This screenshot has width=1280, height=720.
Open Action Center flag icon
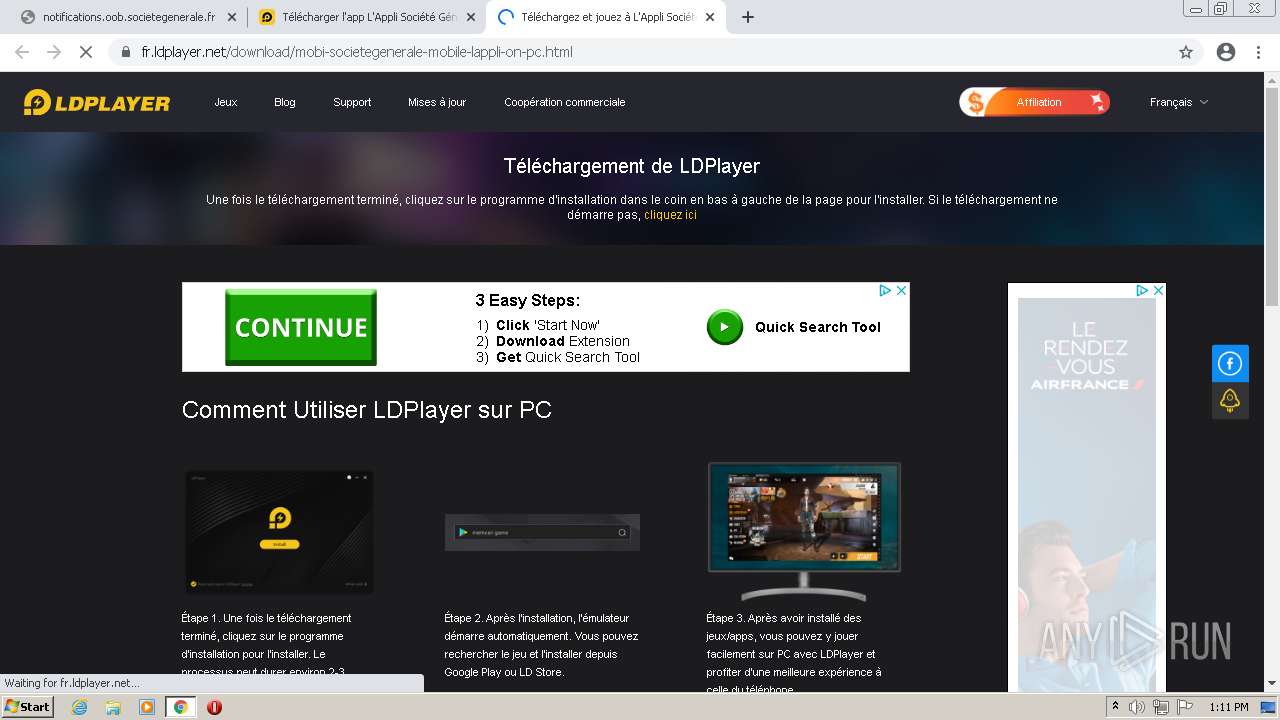pos(1185,707)
